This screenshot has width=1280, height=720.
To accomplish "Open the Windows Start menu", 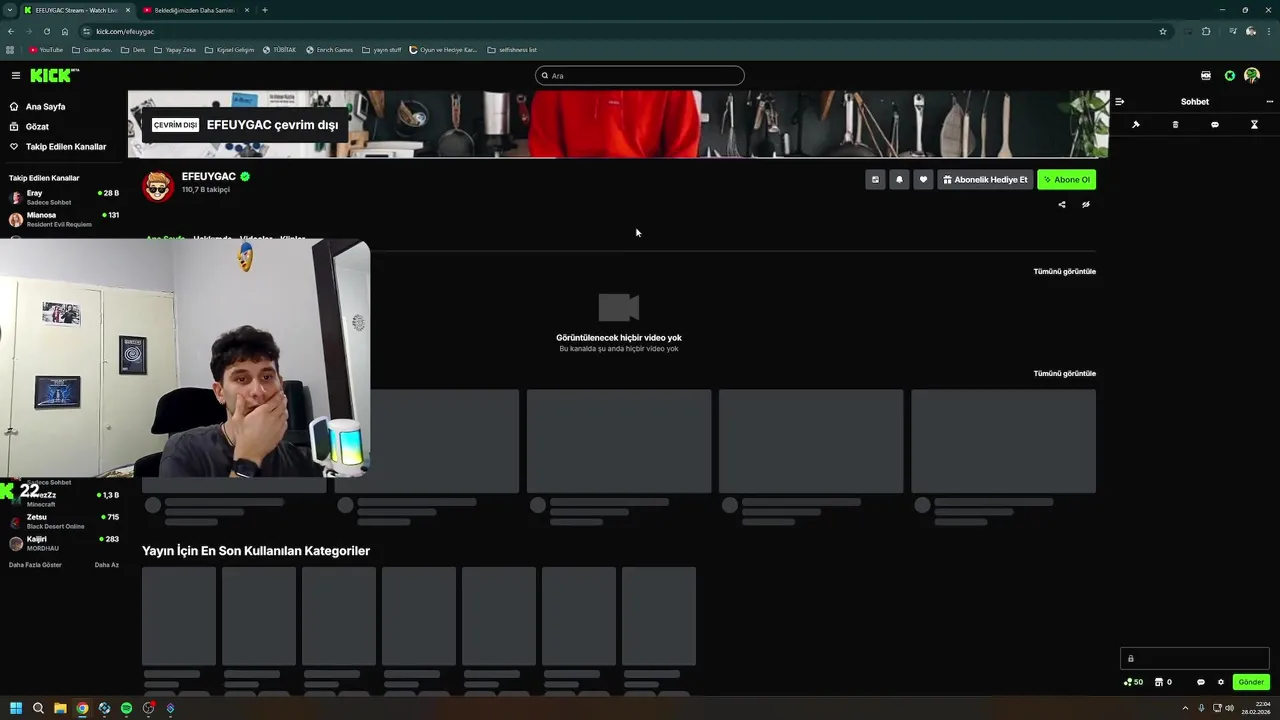I will click(x=15, y=708).
